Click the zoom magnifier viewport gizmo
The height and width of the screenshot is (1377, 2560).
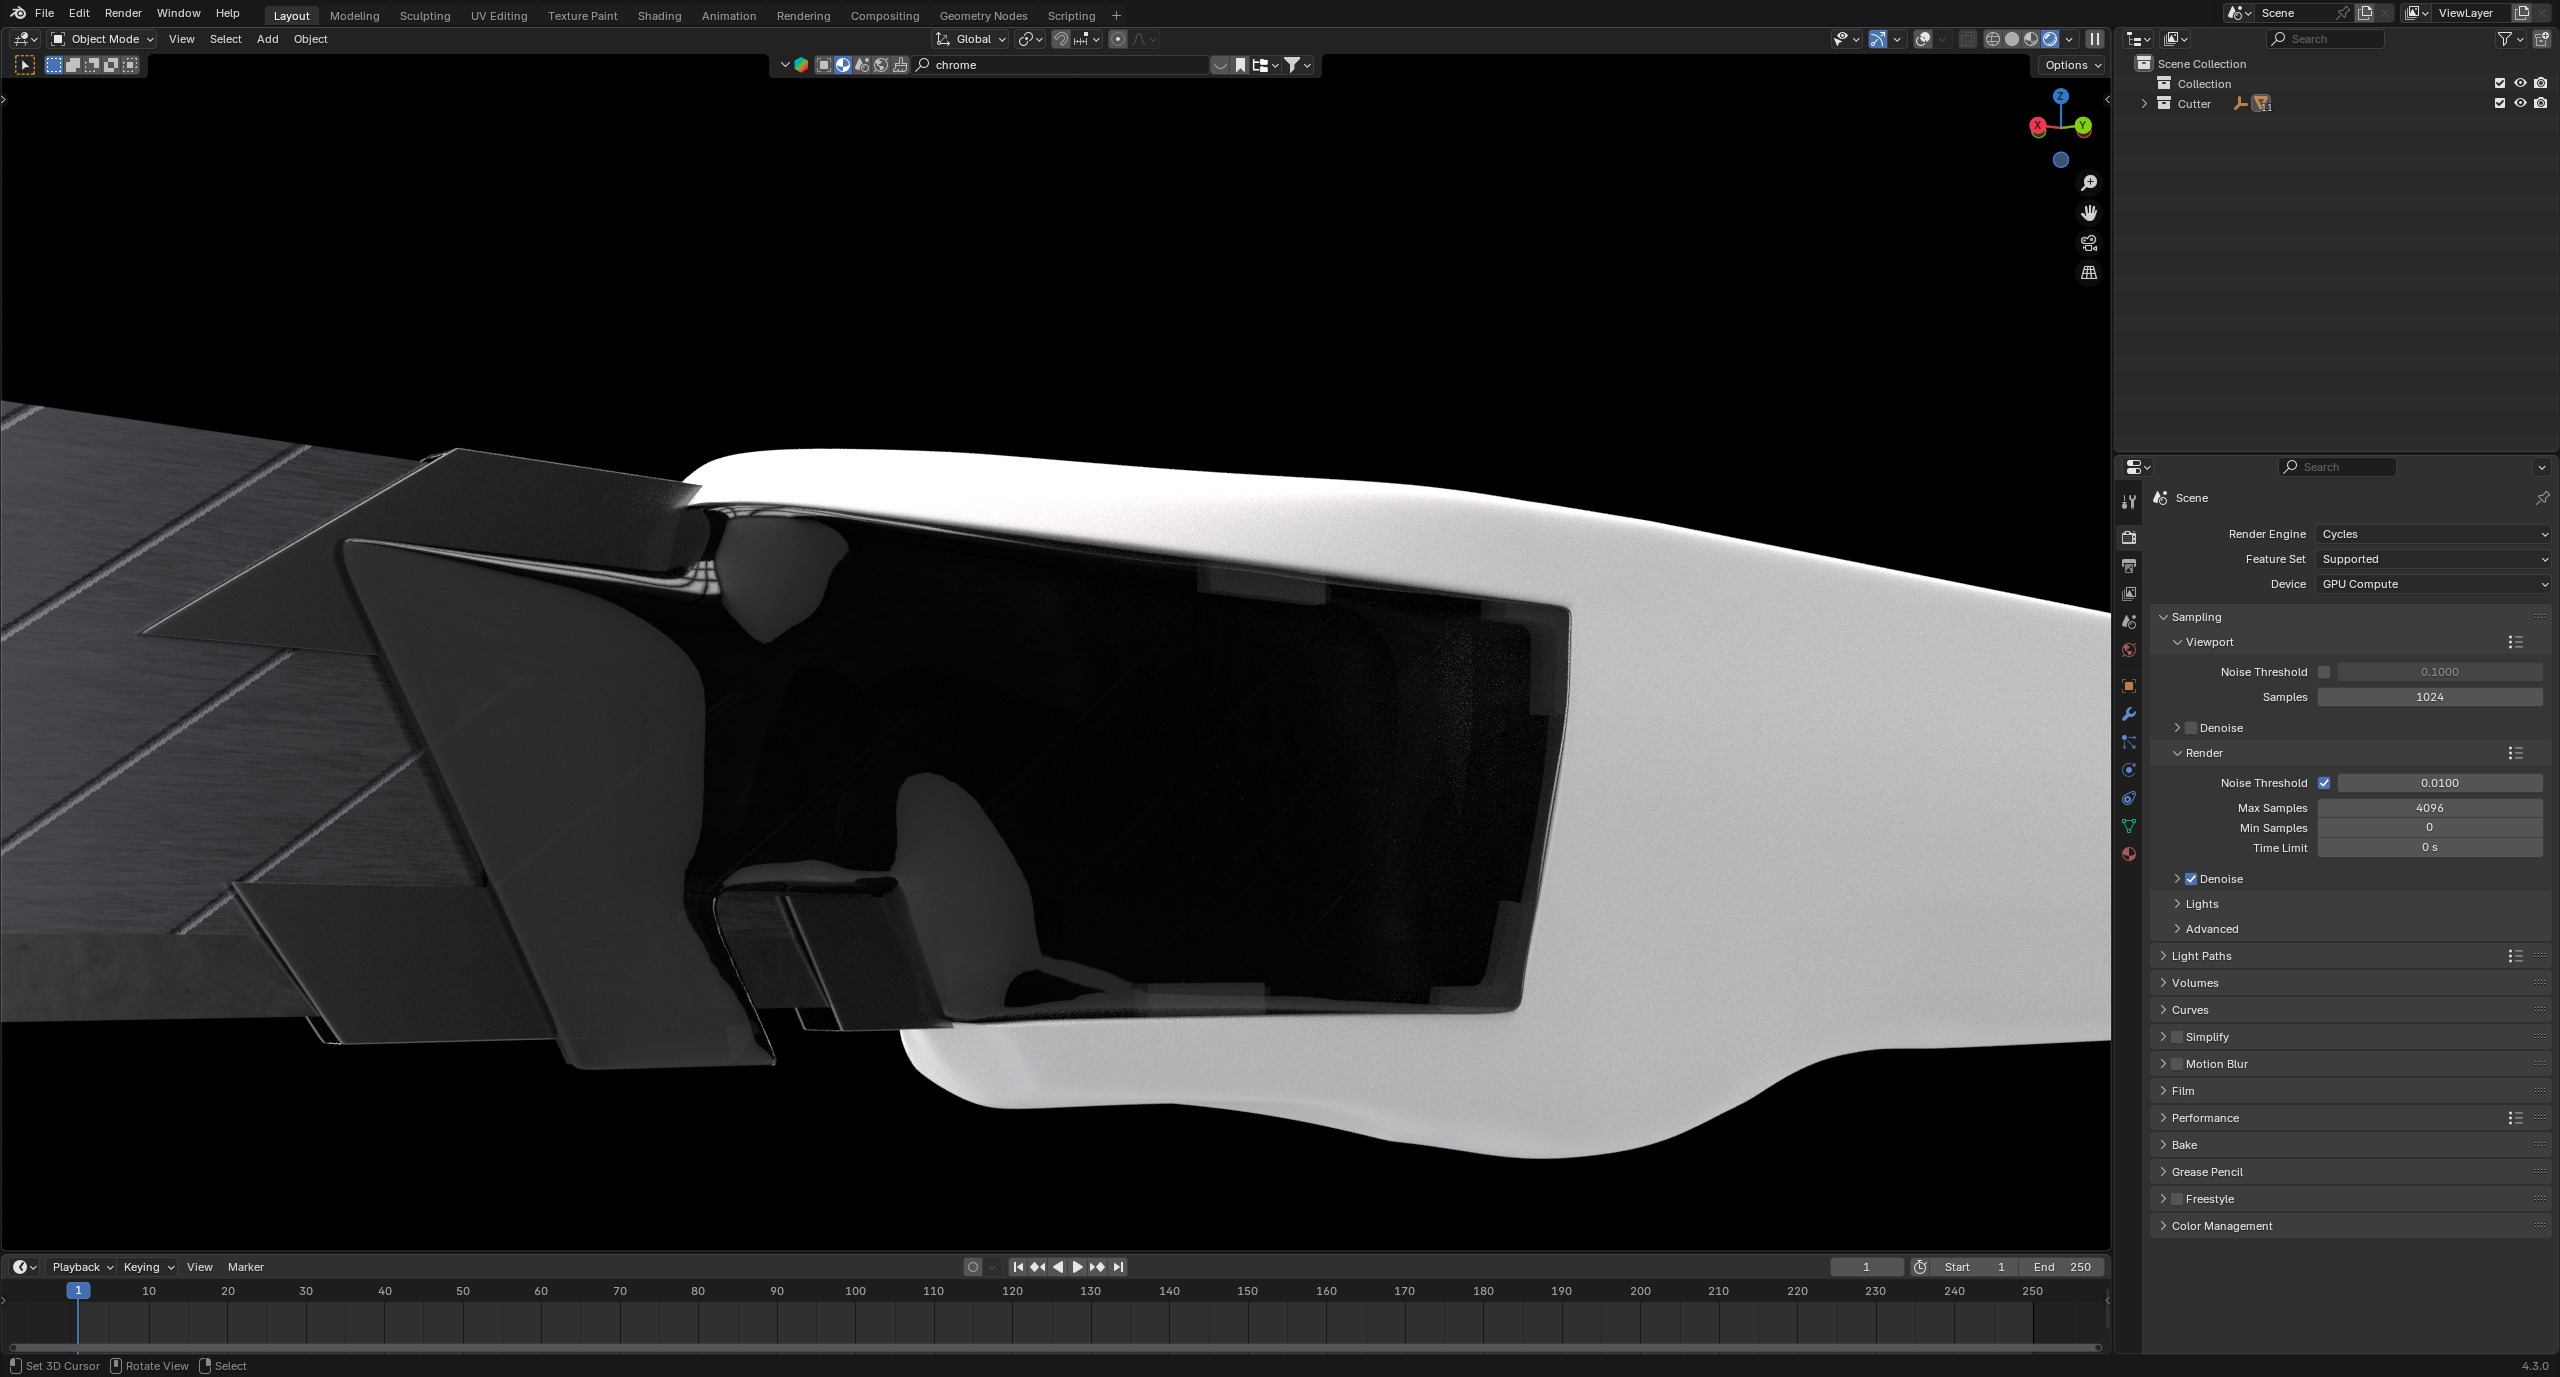(2089, 183)
